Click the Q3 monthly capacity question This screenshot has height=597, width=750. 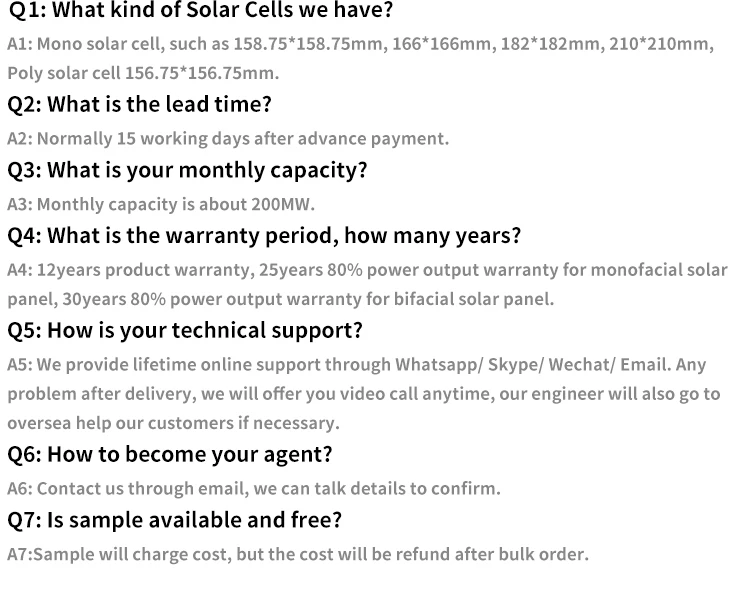coord(187,170)
